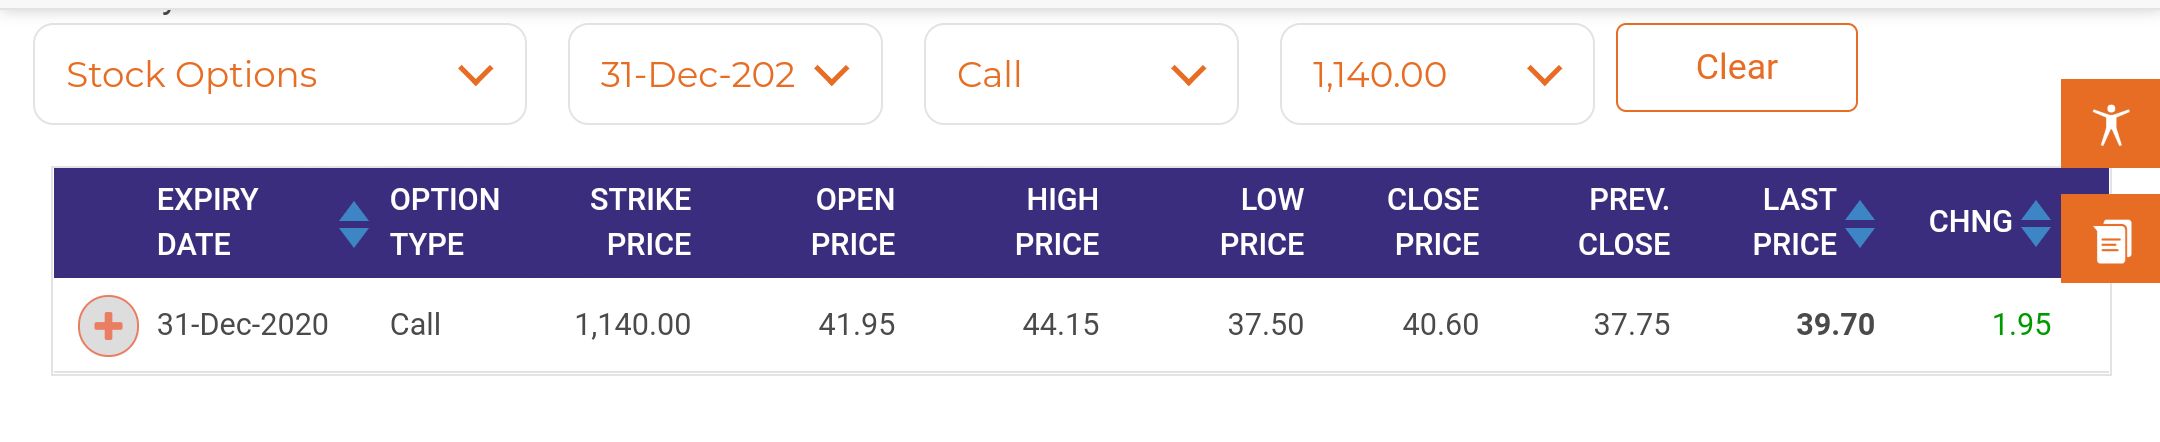
Task: Select the 39.70 last price value
Action: click(1835, 325)
